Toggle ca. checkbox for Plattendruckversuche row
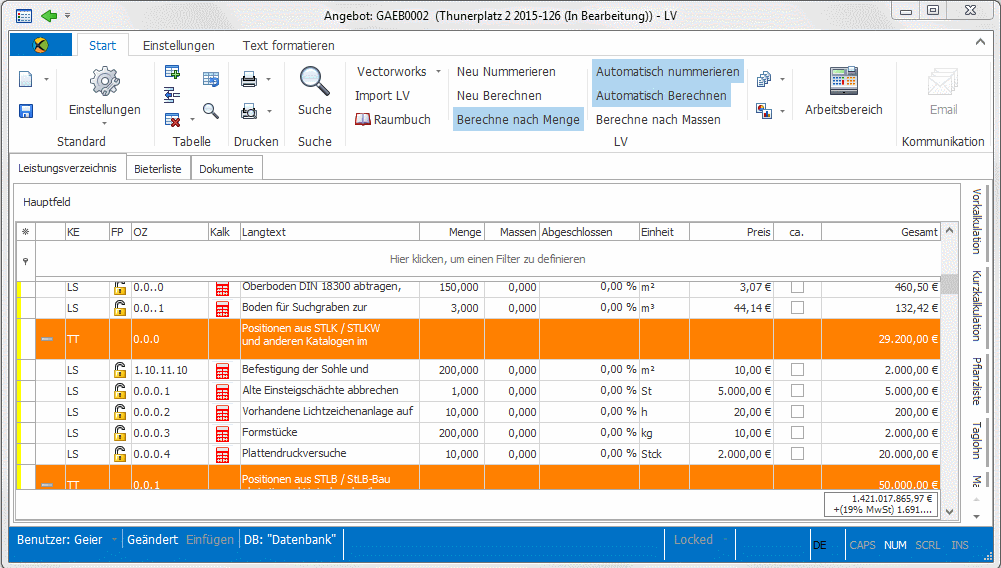The width and height of the screenshot is (1001, 568). point(797,454)
